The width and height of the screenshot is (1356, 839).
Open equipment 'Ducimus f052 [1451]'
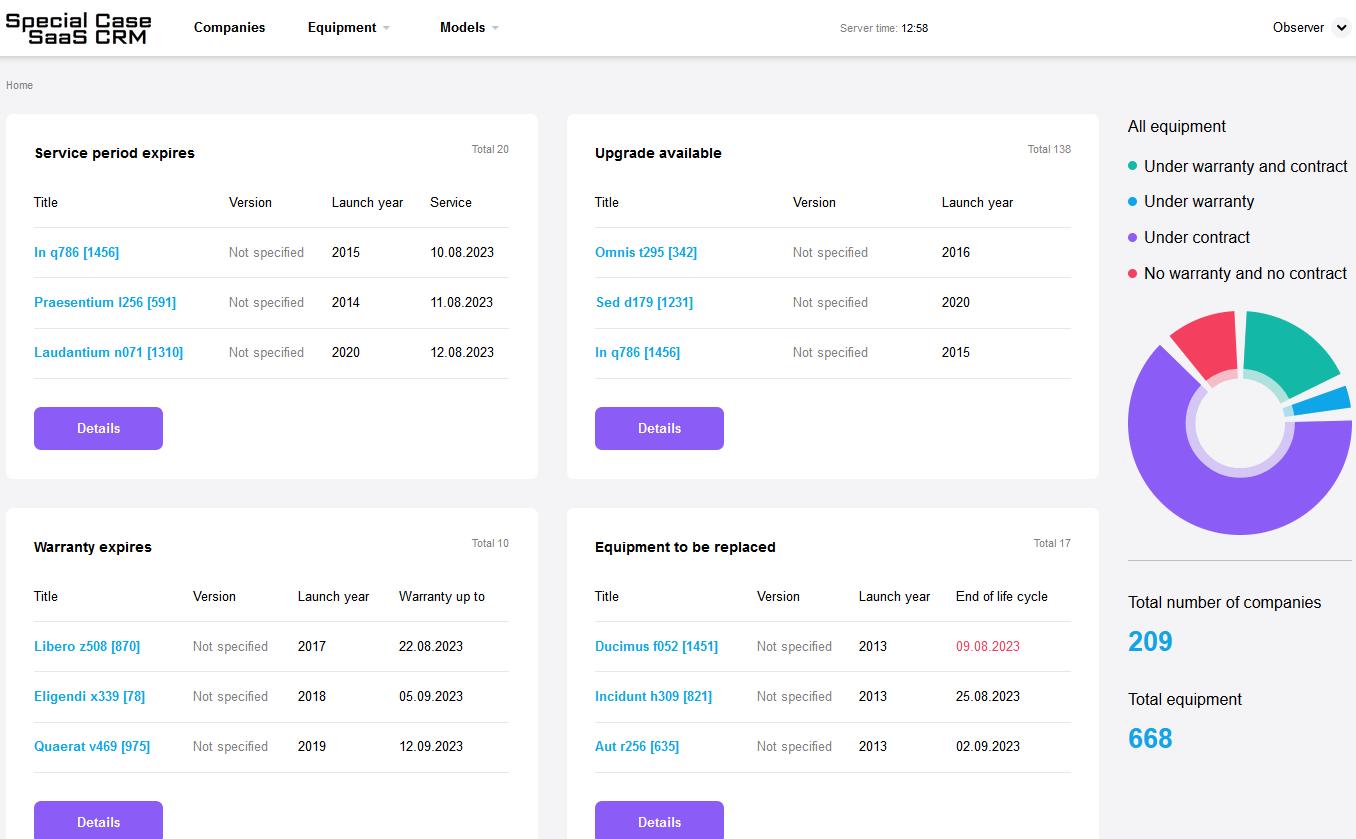[x=655, y=646]
